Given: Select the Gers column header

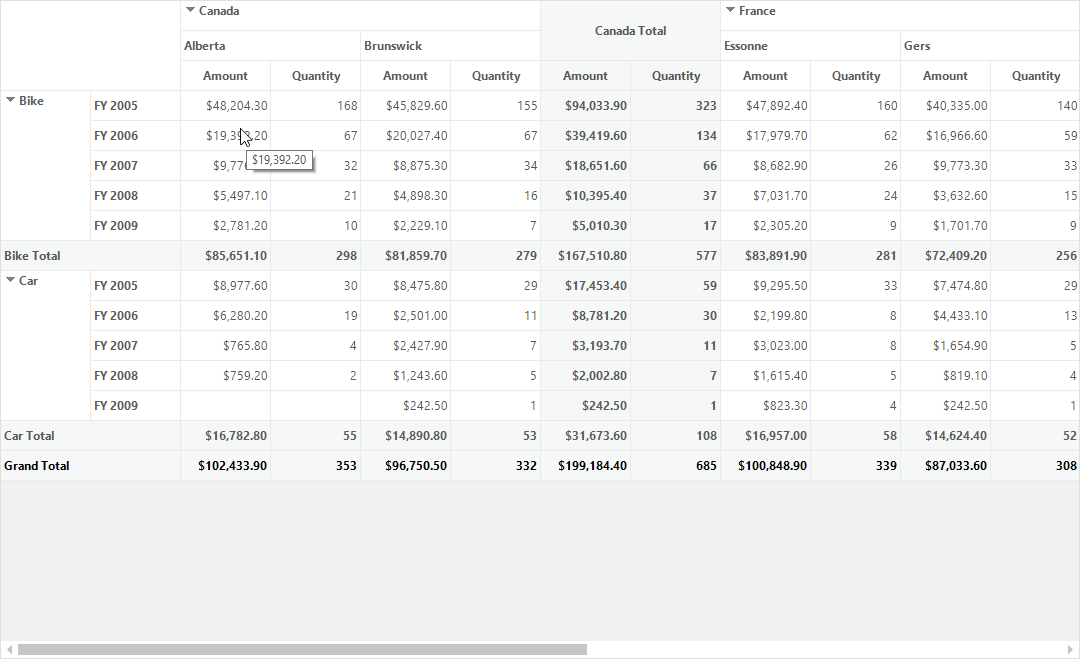Looking at the screenshot, I should (990, 46).
